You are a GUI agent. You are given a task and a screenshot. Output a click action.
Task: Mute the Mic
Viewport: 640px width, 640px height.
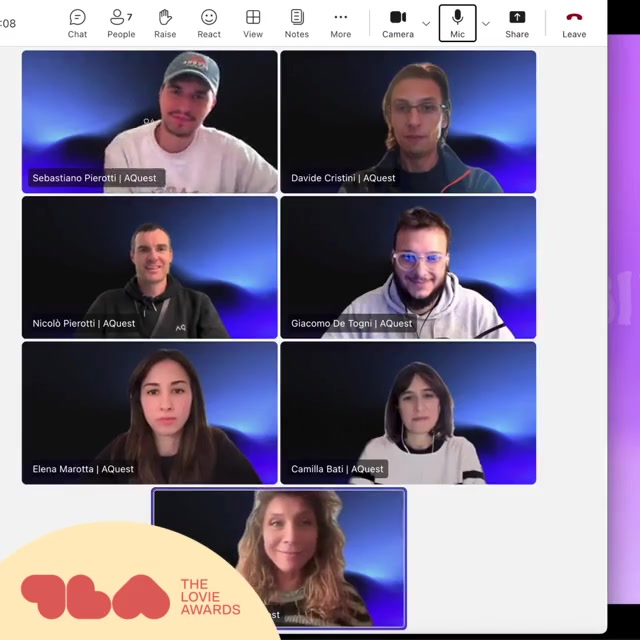457,23
